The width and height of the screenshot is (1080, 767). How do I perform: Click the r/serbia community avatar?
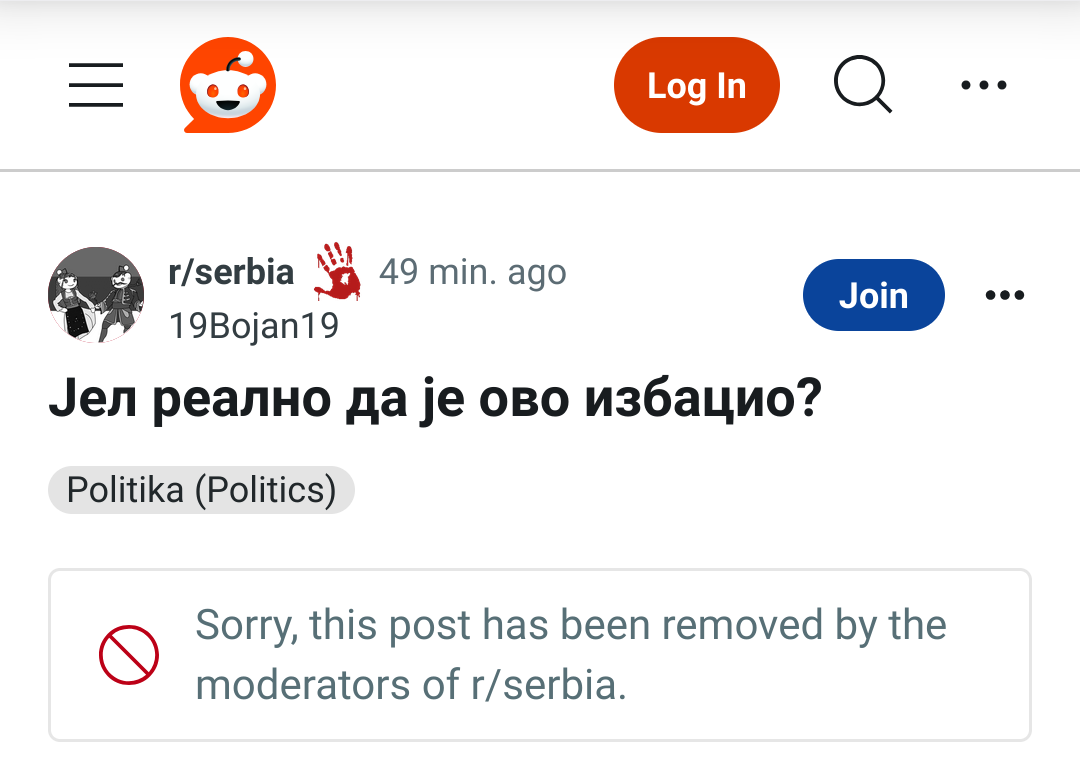(x=96, y=295)
